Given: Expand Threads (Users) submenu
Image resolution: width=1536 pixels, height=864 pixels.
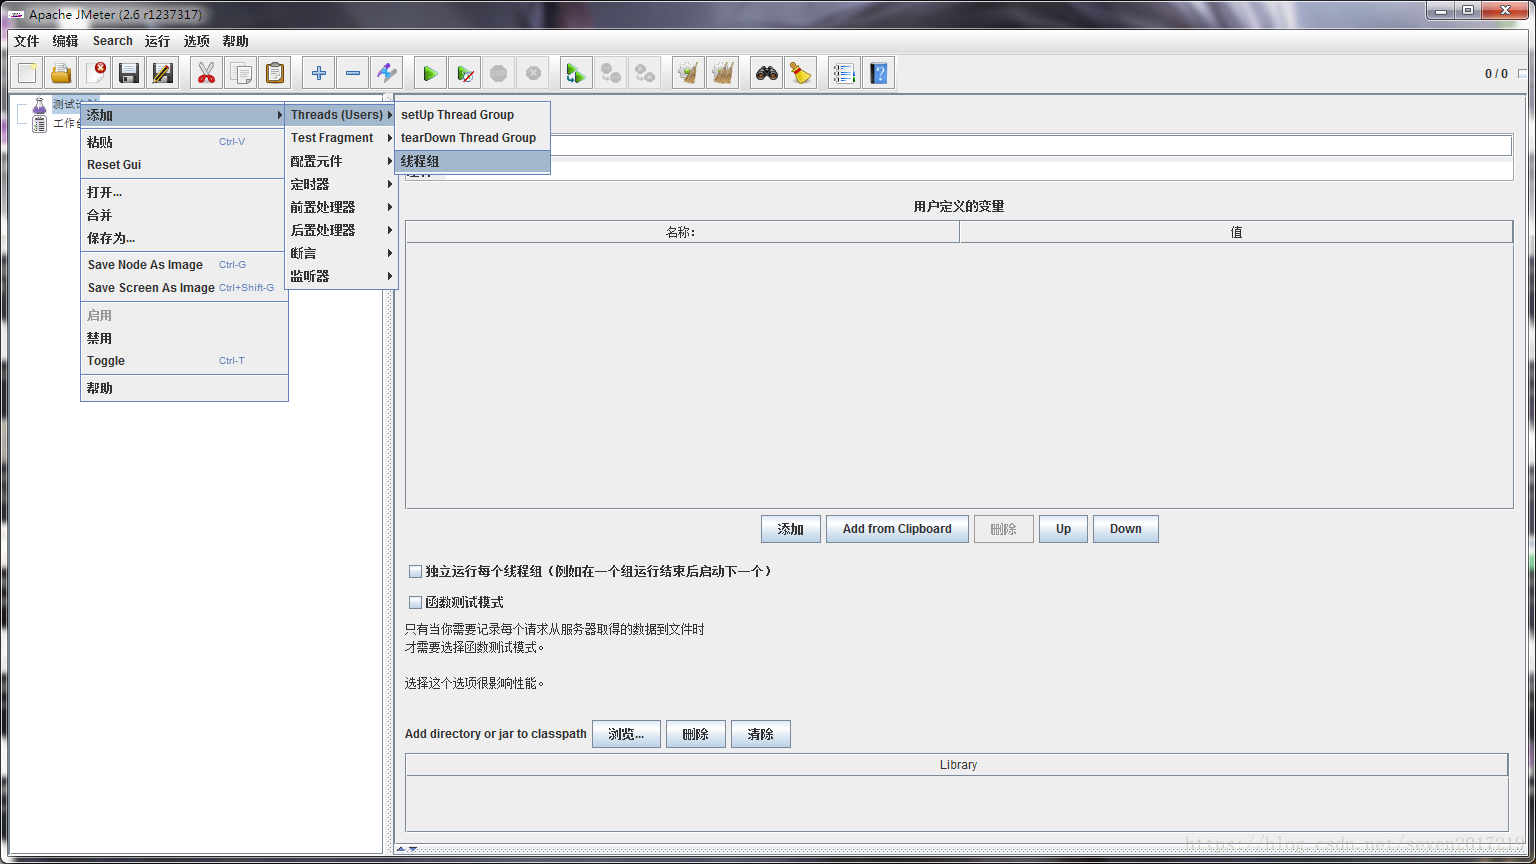Looking at the screenshot, I should click(x=341, y=115).
